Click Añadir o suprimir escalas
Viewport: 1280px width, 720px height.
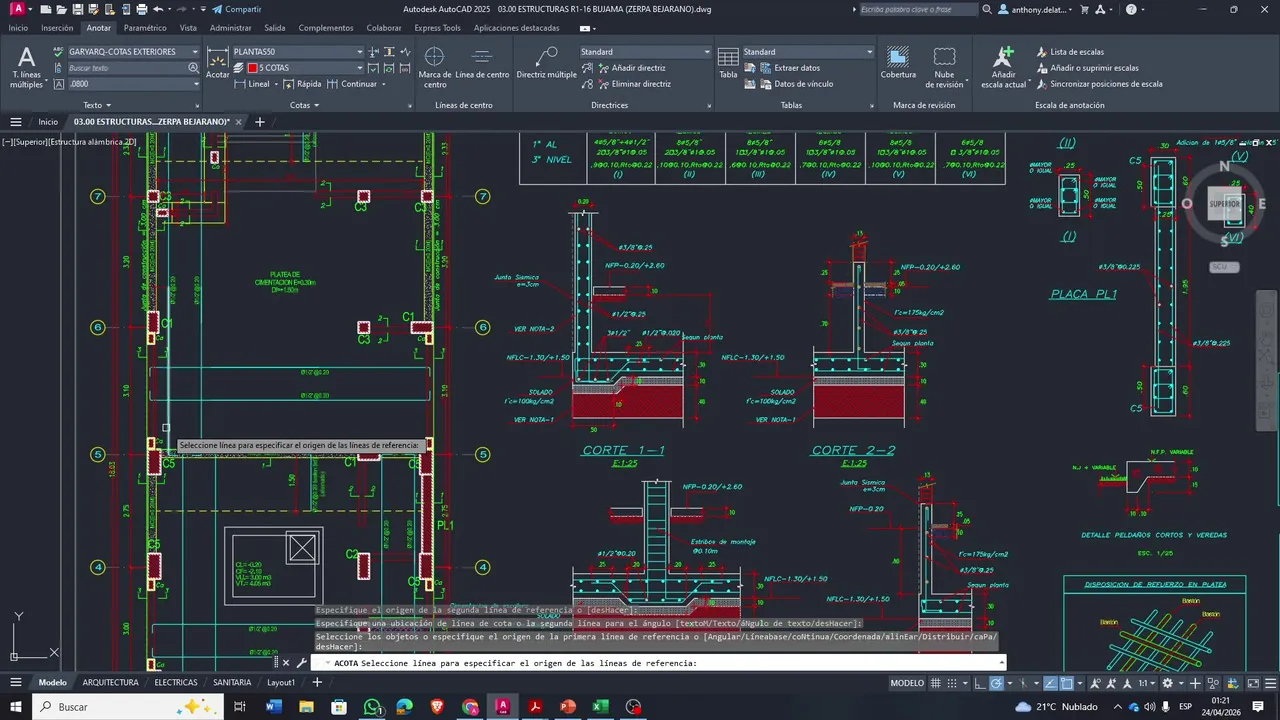tap(1087, 68)
